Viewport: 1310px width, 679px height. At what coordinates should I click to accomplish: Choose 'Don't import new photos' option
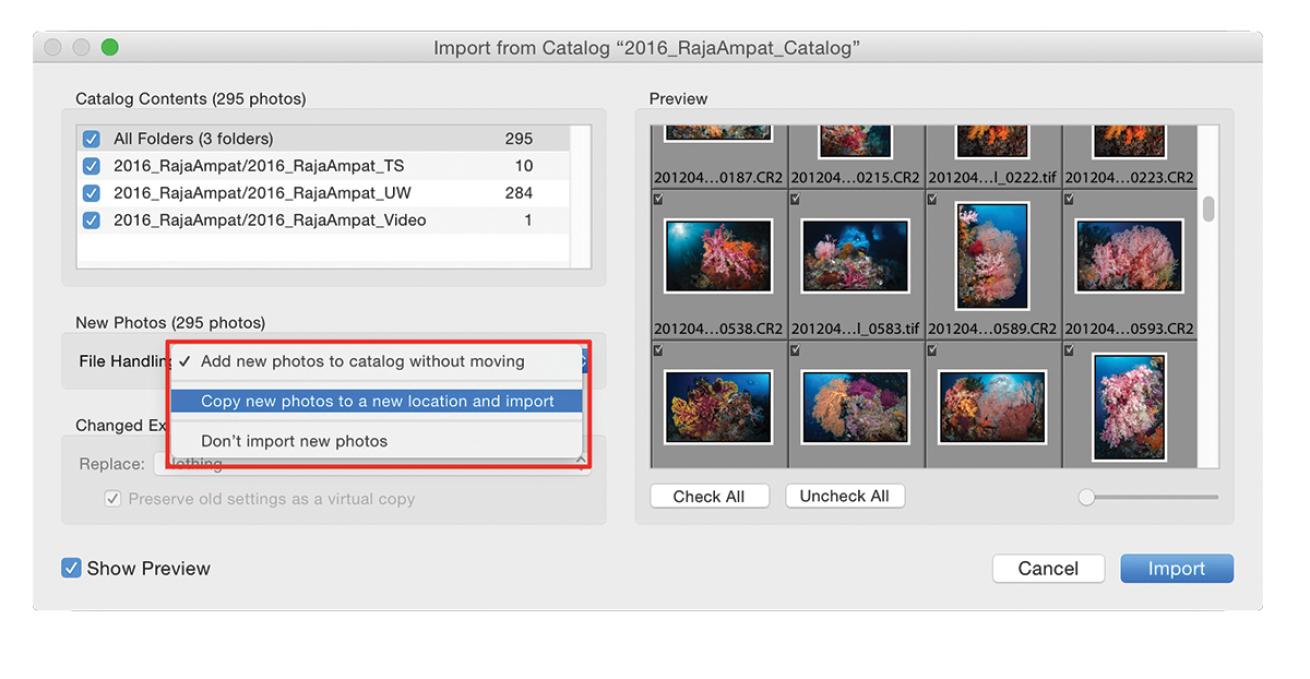click(294, 441)
